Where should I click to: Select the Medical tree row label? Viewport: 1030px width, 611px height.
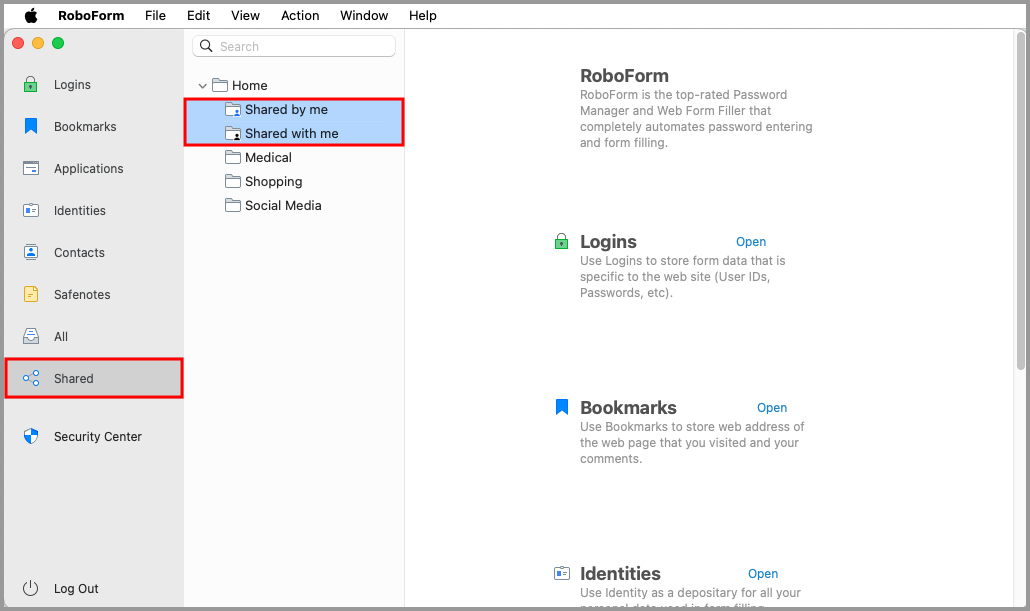pos(268,158)
